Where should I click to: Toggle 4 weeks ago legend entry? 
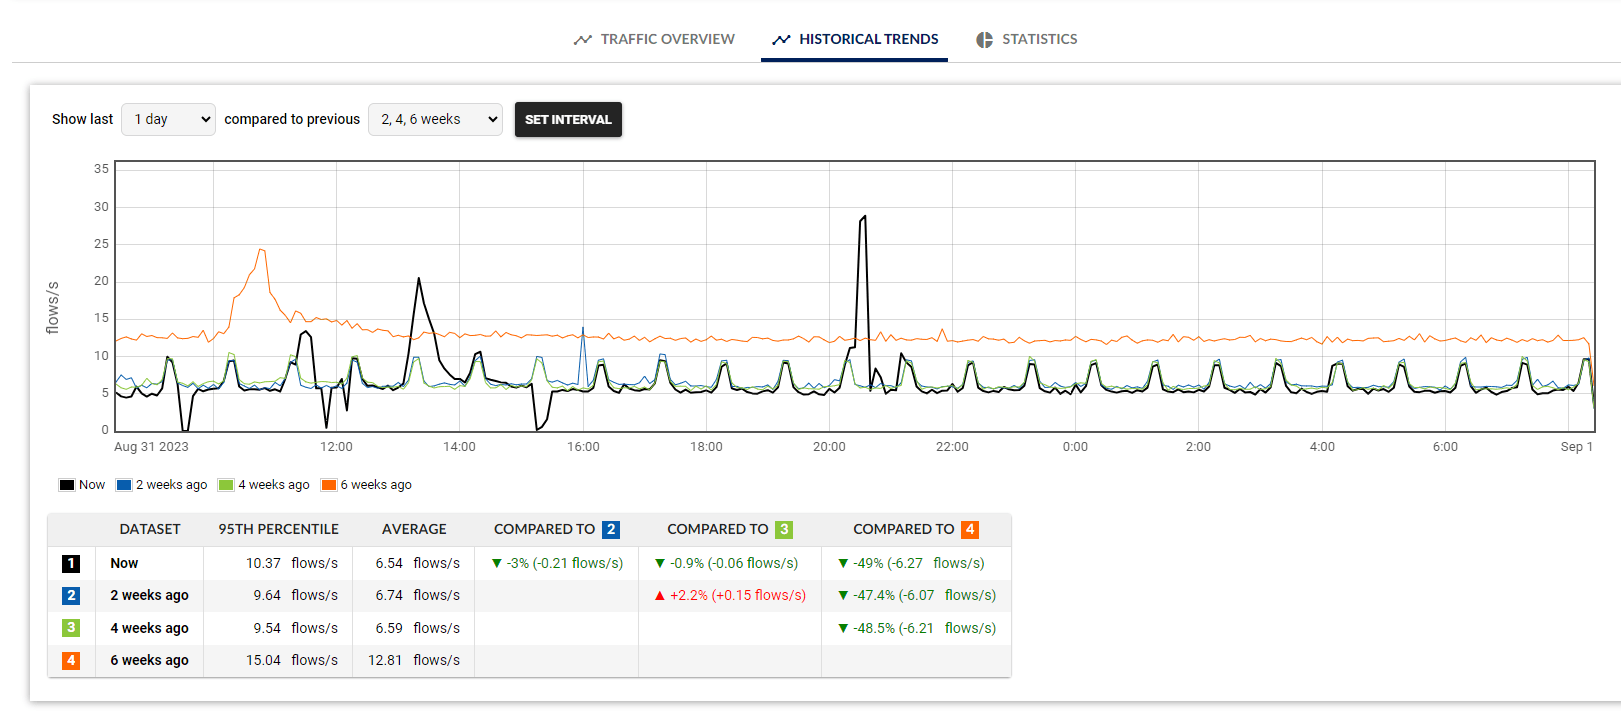click(264, 485)
